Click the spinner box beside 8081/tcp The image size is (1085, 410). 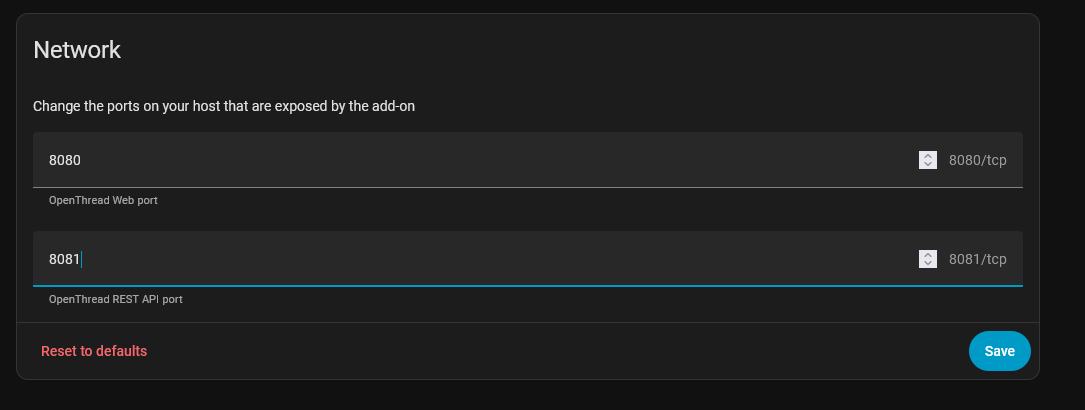pyautogui.click(x=928, y=259)
